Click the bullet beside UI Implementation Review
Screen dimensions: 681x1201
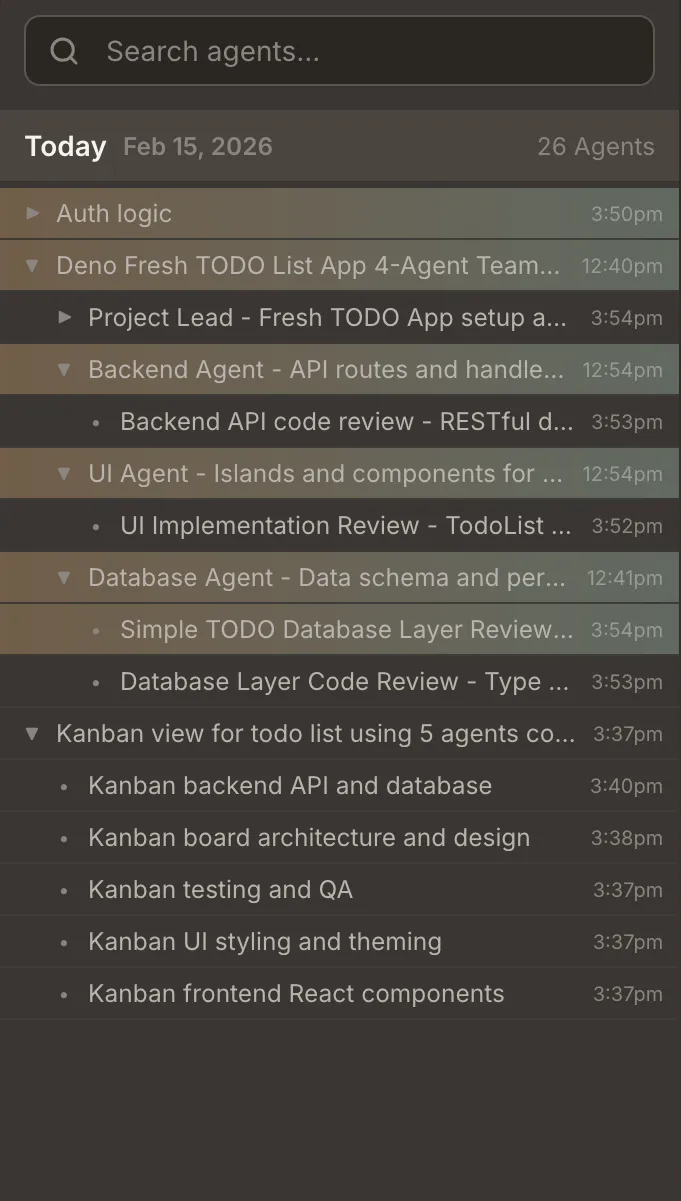coord(95,525)
